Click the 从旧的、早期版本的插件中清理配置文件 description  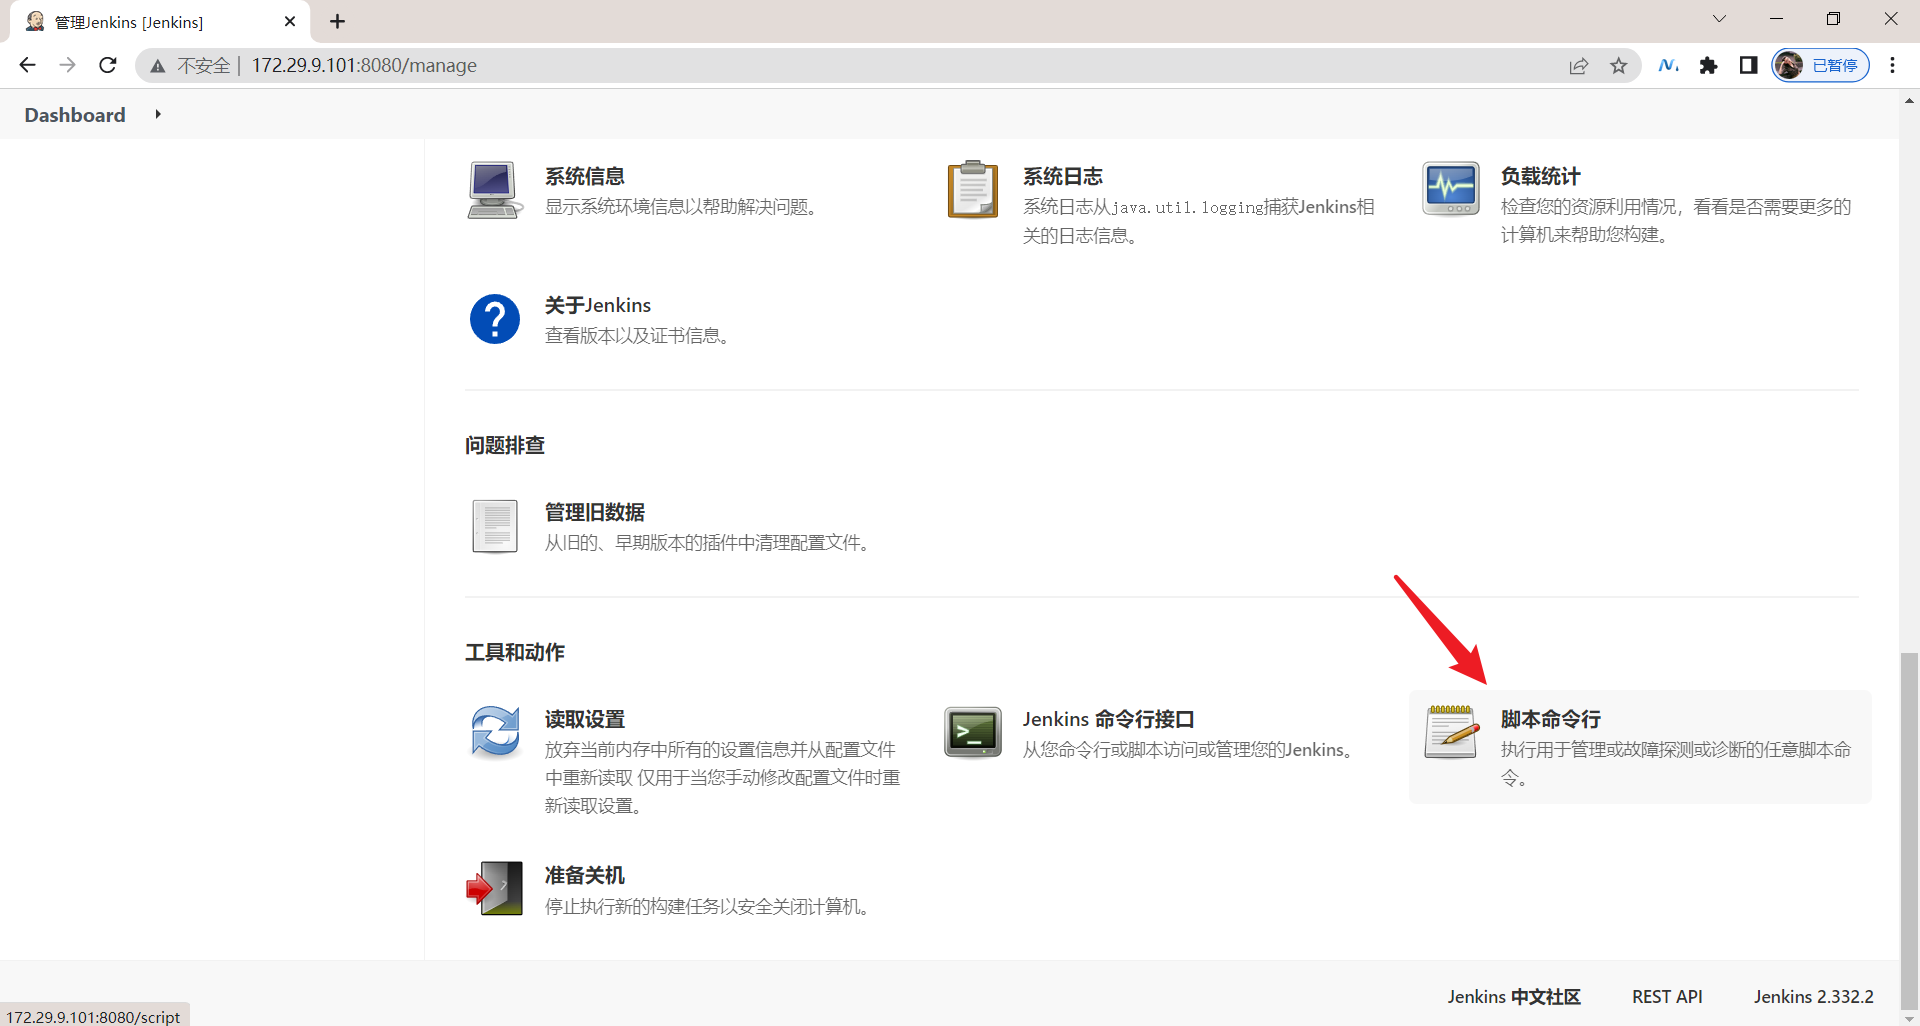coord(707,543)
